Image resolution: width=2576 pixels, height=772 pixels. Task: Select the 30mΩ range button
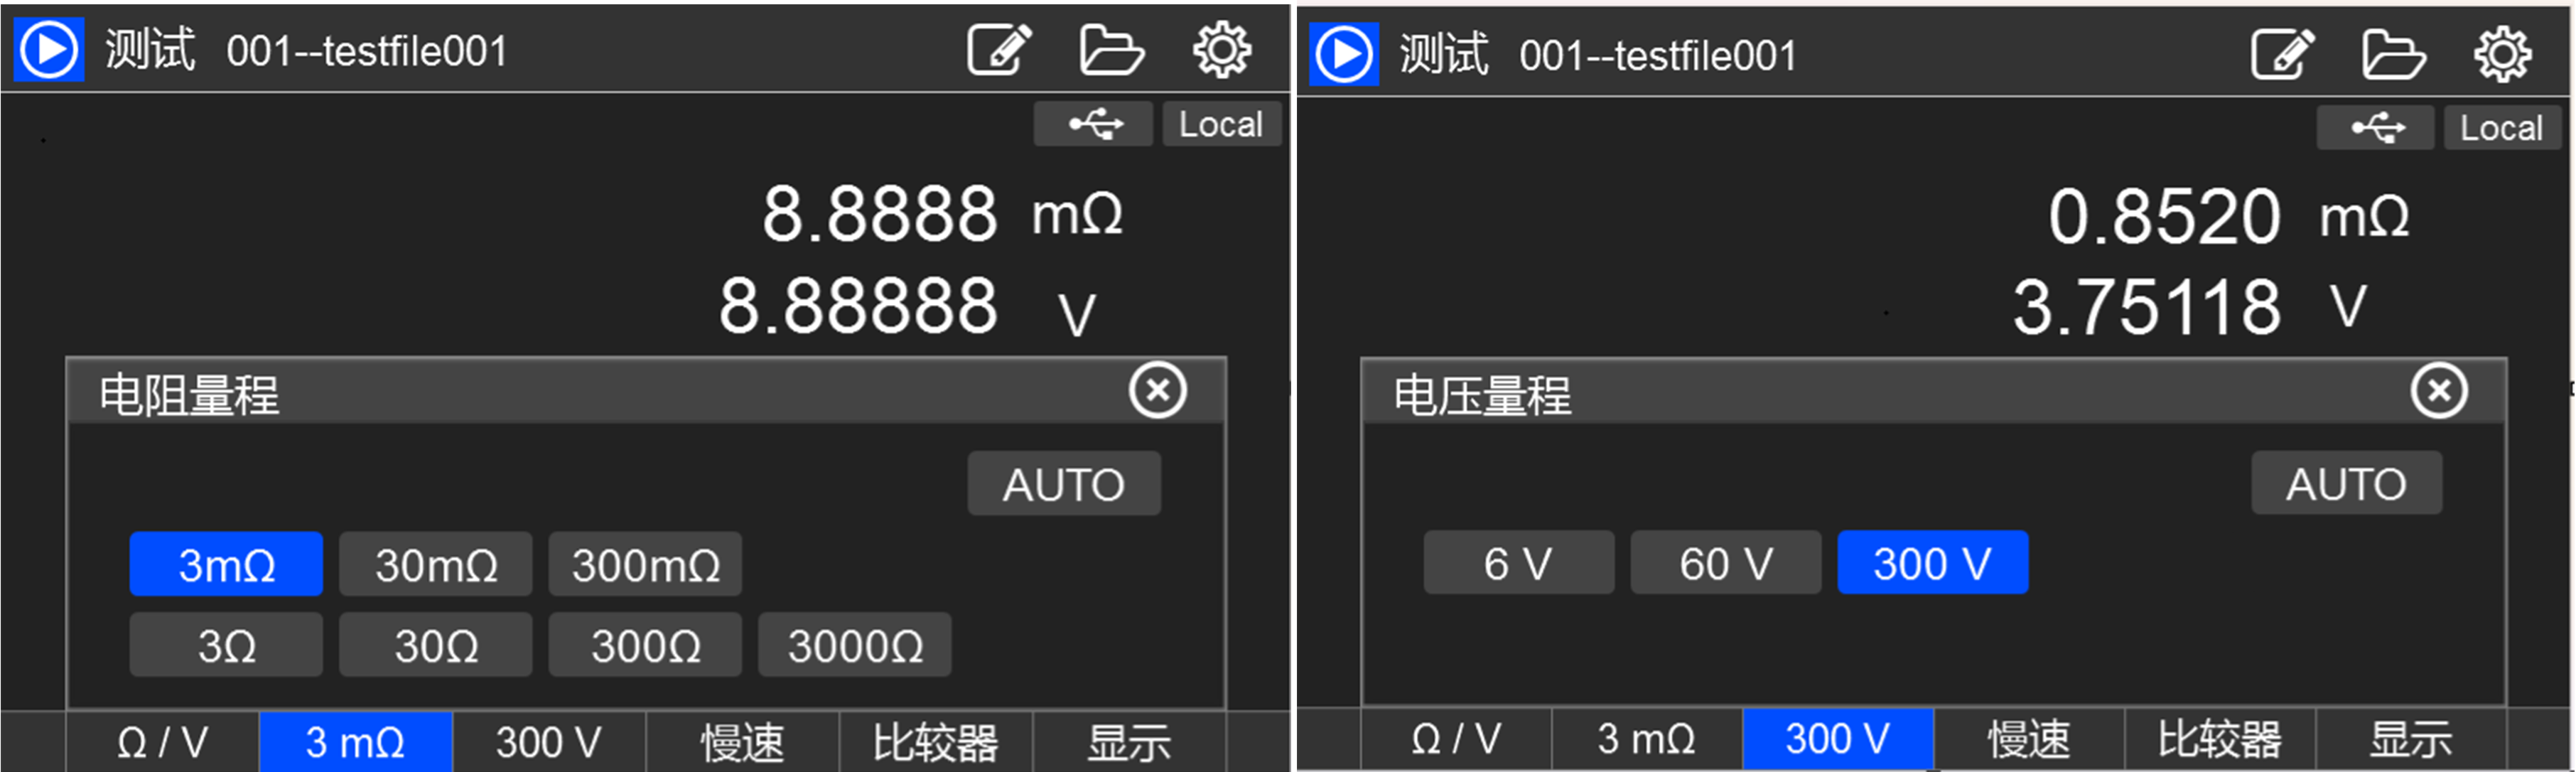[x=435, y=564]
